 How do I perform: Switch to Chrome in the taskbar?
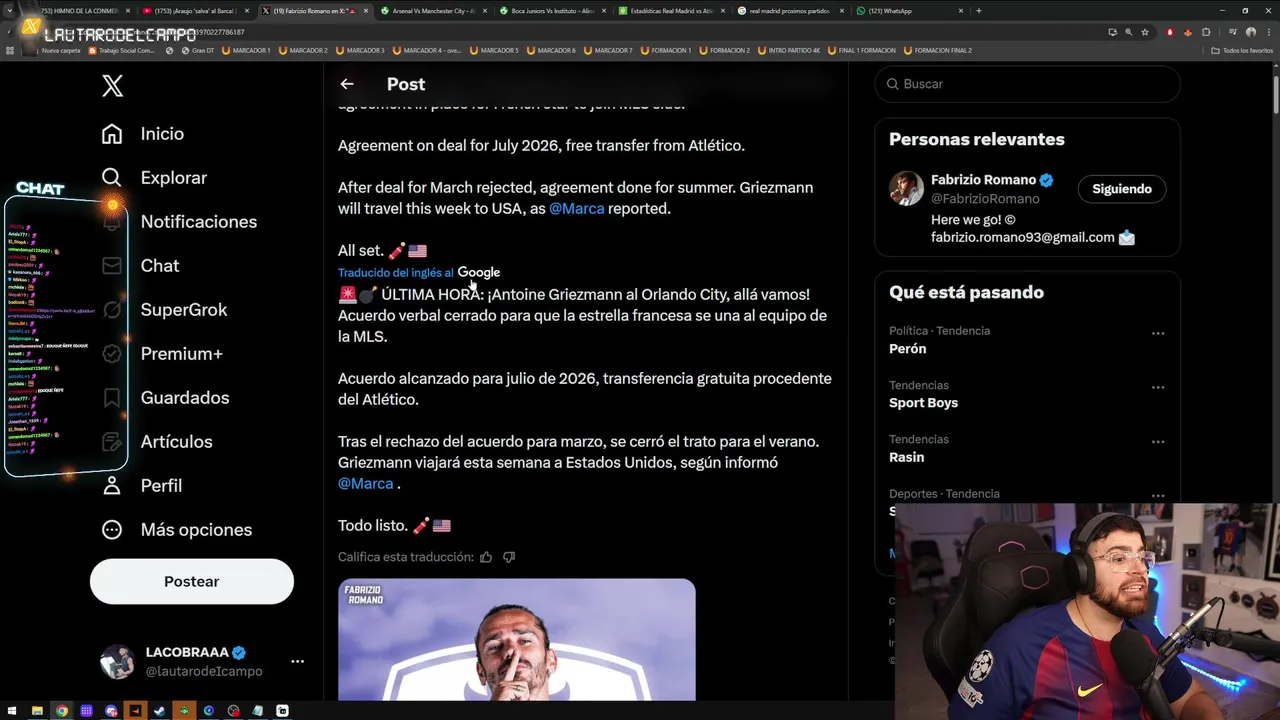(x=62, y=711)
